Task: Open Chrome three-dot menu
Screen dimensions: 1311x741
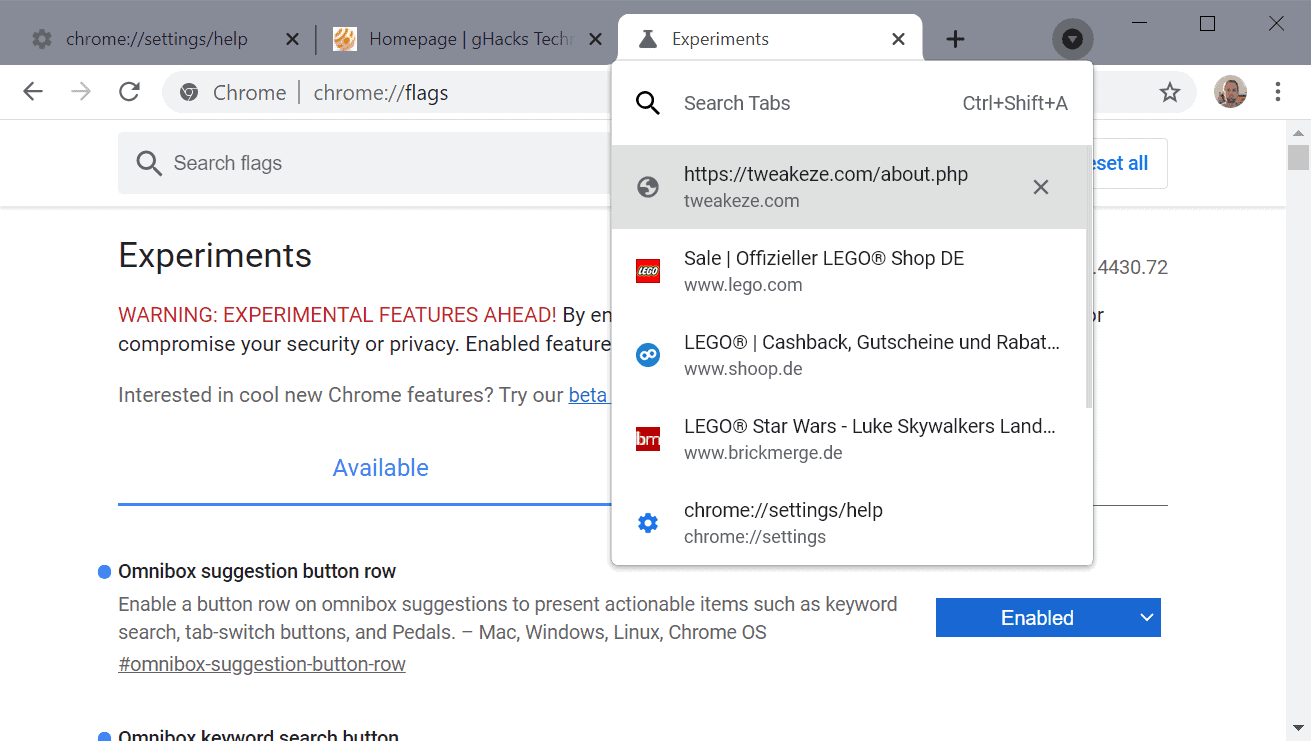Action: pyautogui.click(x=1278, y=92)
